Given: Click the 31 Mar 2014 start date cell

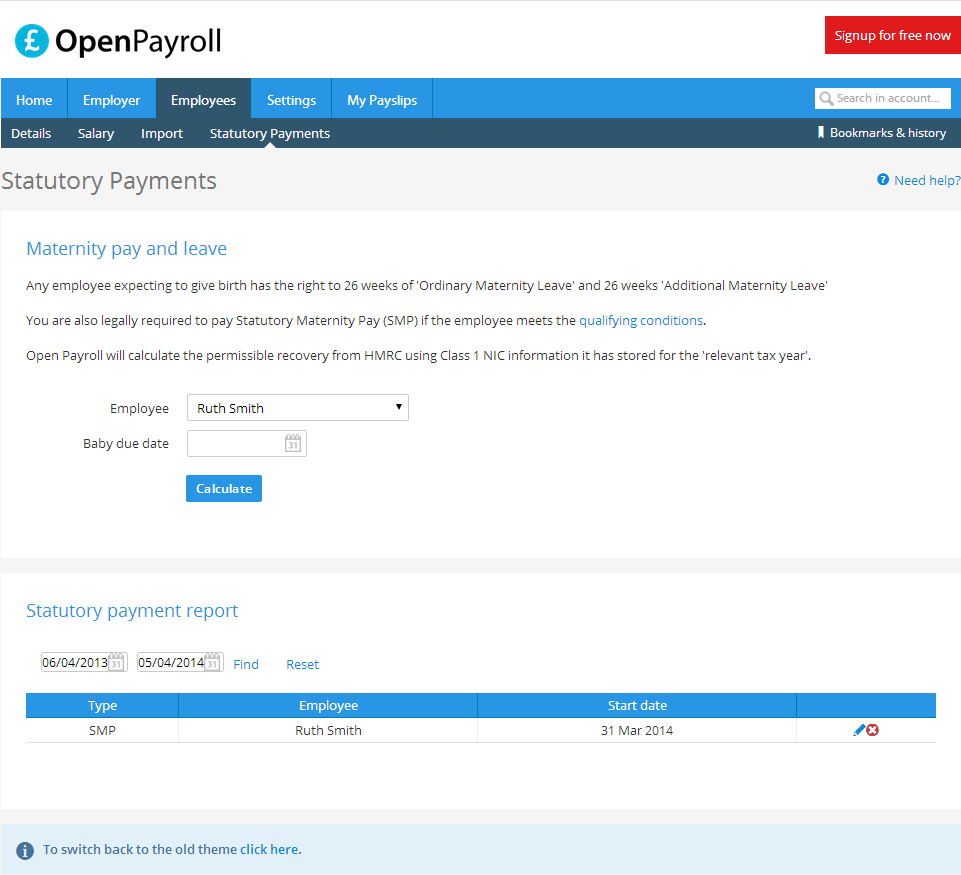Looking at the screenshot, I should click(x=637, y=730).
